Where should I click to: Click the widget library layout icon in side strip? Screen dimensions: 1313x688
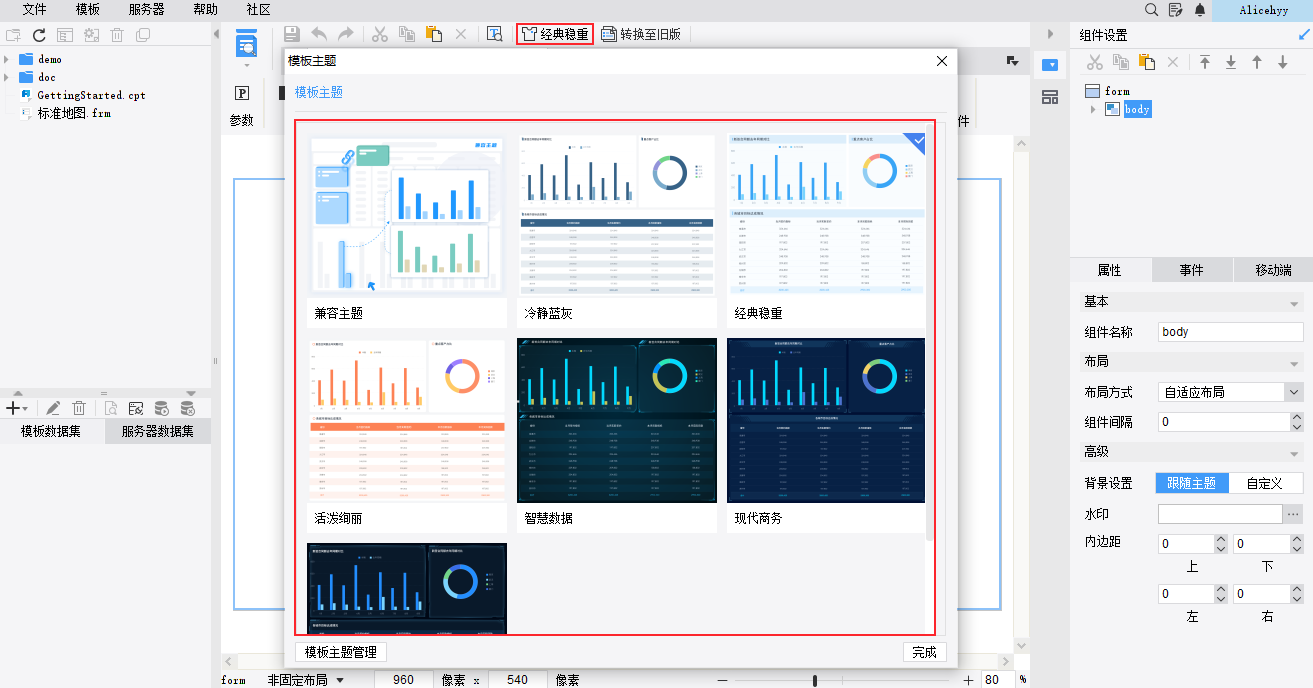(1050, 97)
